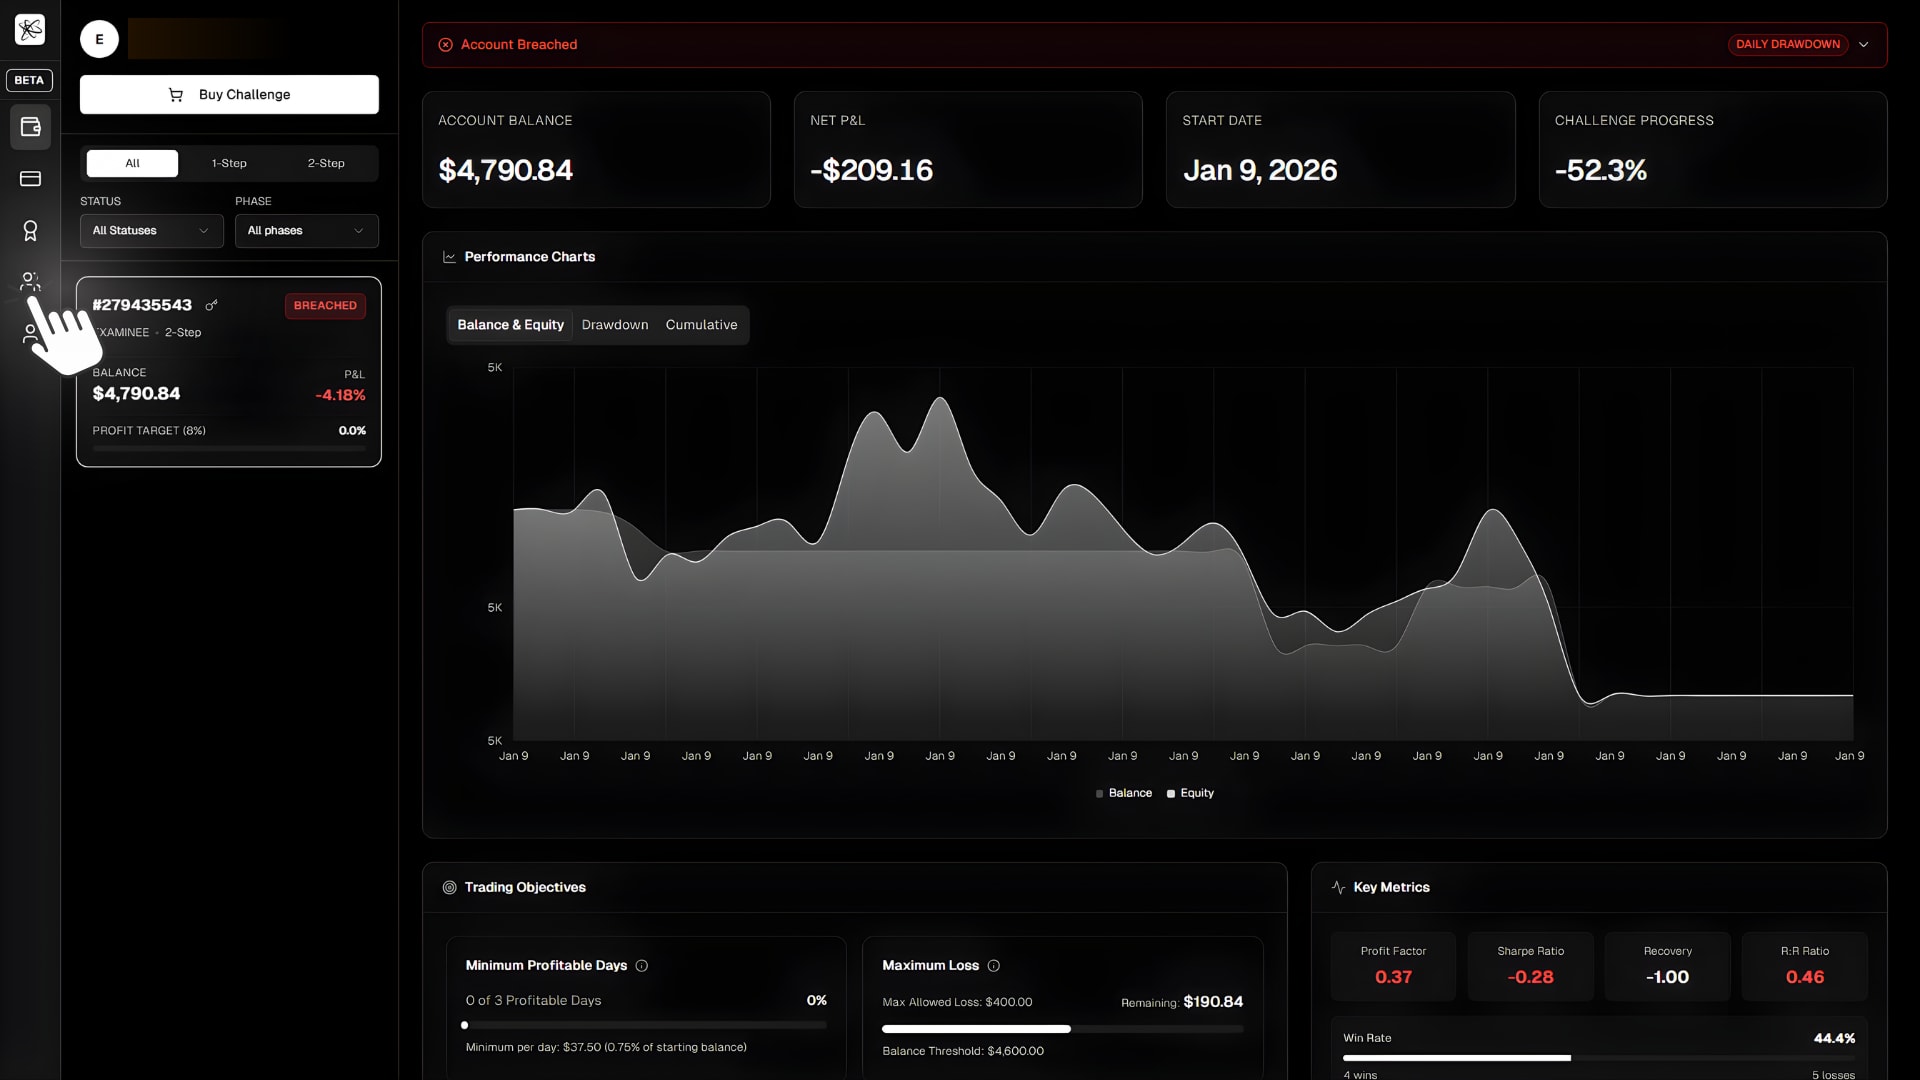Show info for Maximum Loss

pyautogui.click(x=994, y=966)
